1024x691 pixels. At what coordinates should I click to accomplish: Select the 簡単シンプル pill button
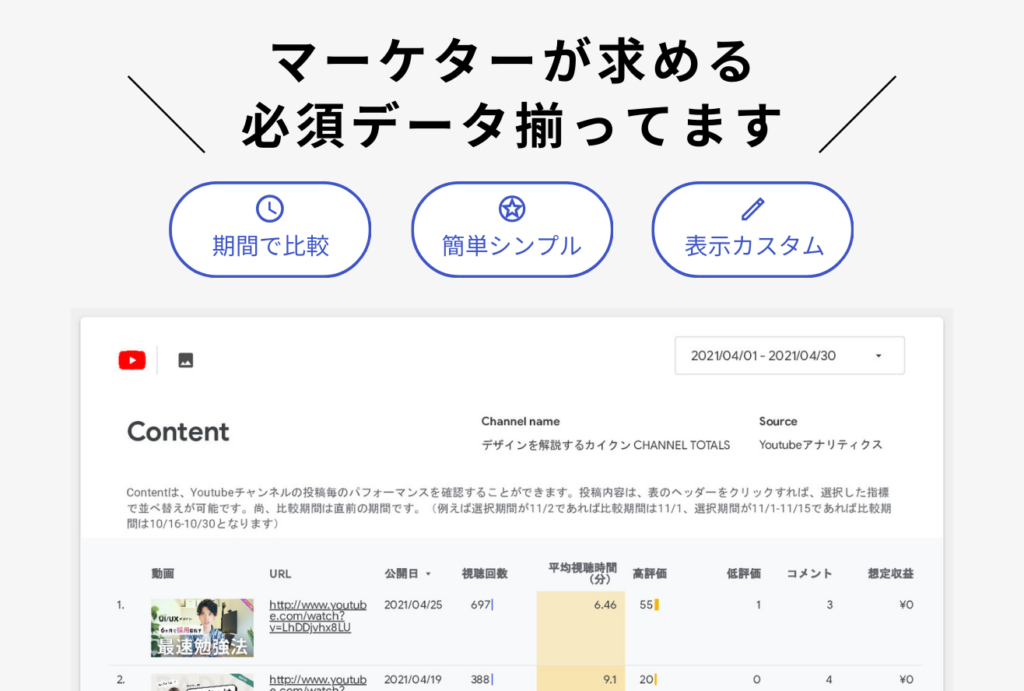[512, 229]
